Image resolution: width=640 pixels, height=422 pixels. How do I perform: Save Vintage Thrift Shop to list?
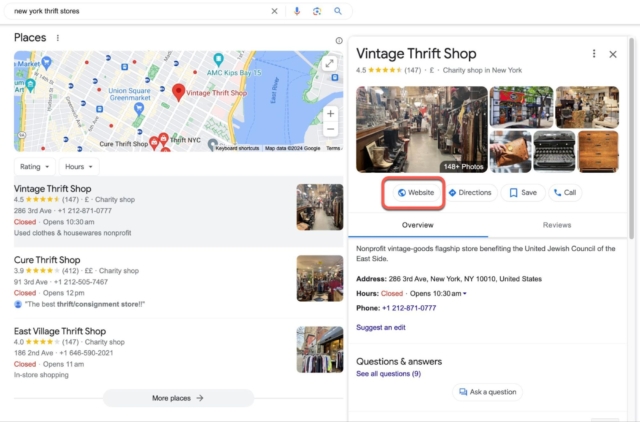[523, 192]
